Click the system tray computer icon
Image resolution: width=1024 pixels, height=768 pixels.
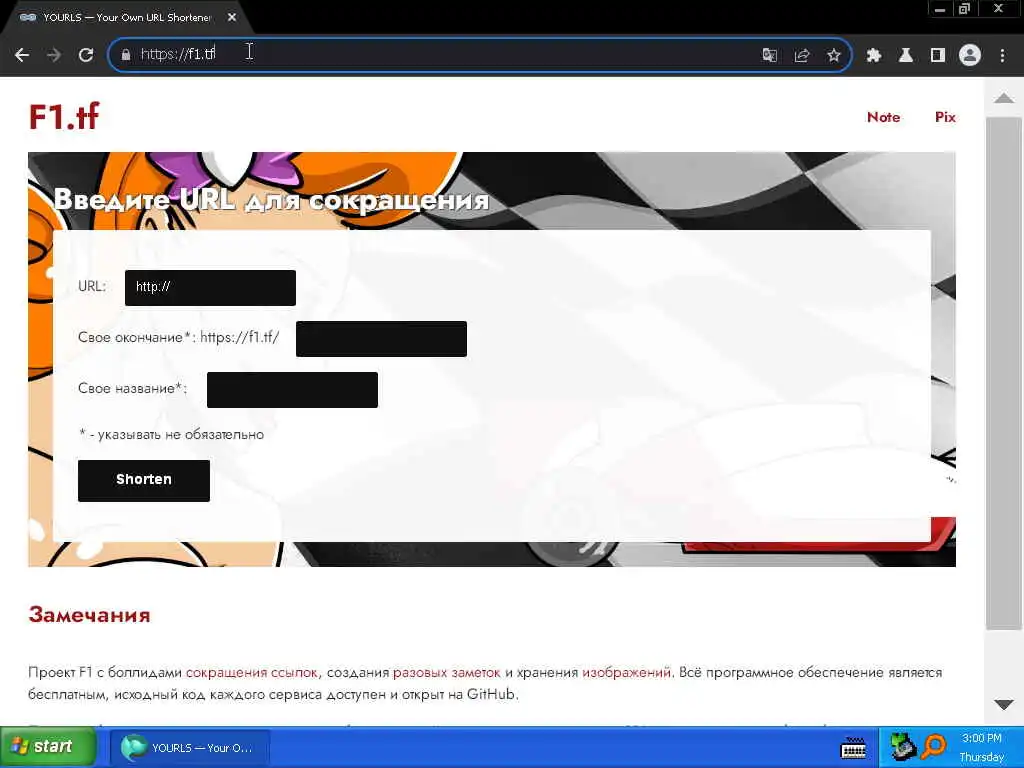[x=903, y=747]
